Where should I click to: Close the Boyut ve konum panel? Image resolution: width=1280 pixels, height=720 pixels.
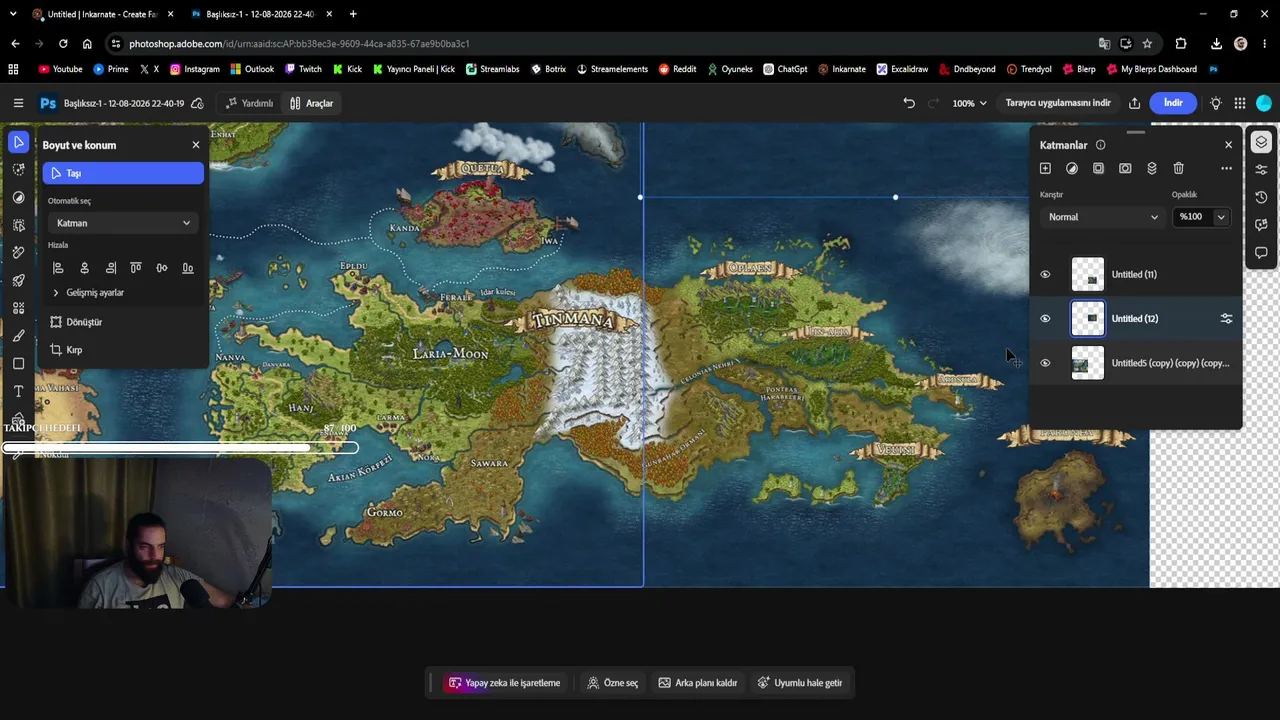point(196,145)
